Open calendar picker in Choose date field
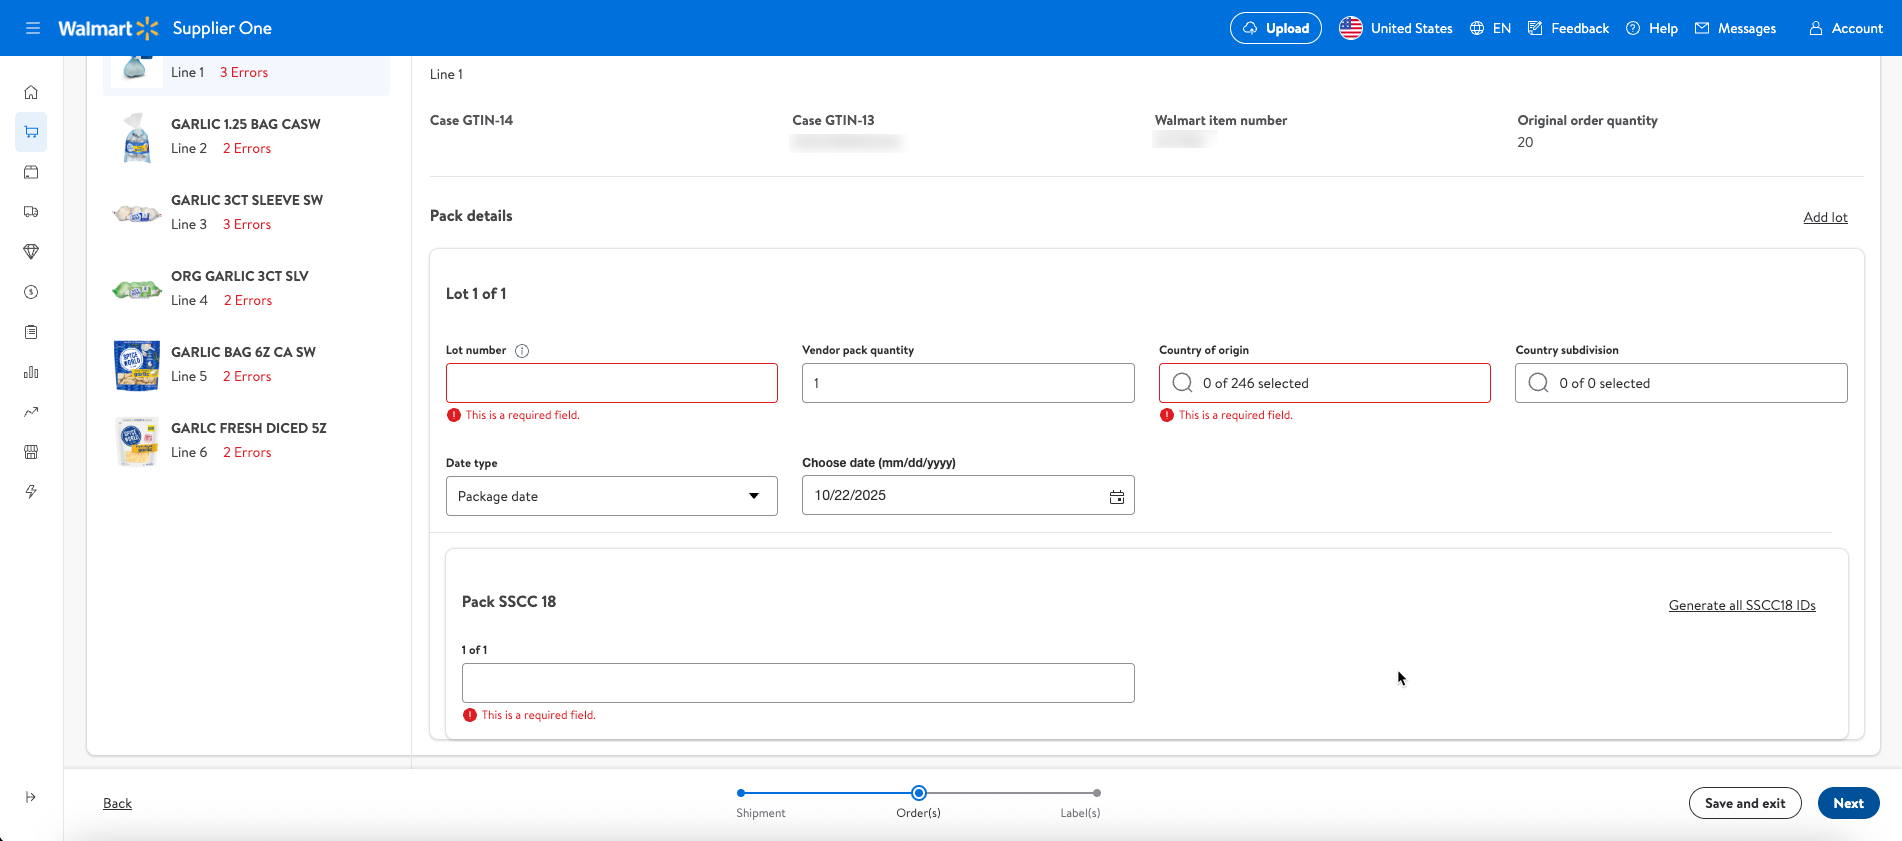The image size is (1902, 841). pos(1116,496)
